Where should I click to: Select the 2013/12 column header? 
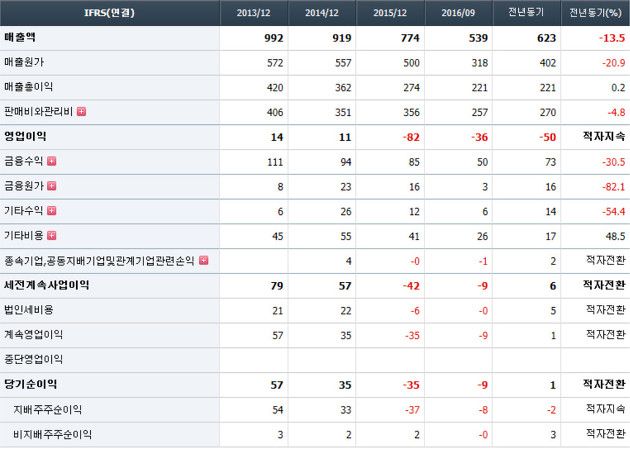254,12
